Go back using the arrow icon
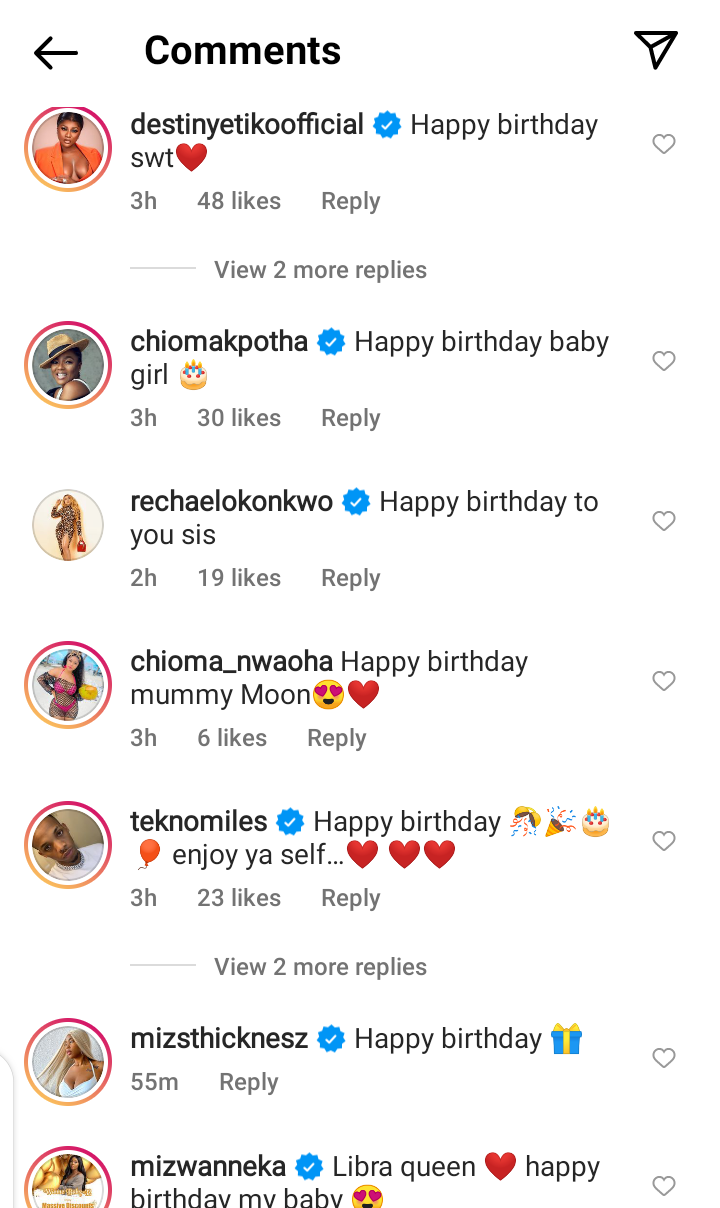The image size is (720, 1208). [56, 52]
